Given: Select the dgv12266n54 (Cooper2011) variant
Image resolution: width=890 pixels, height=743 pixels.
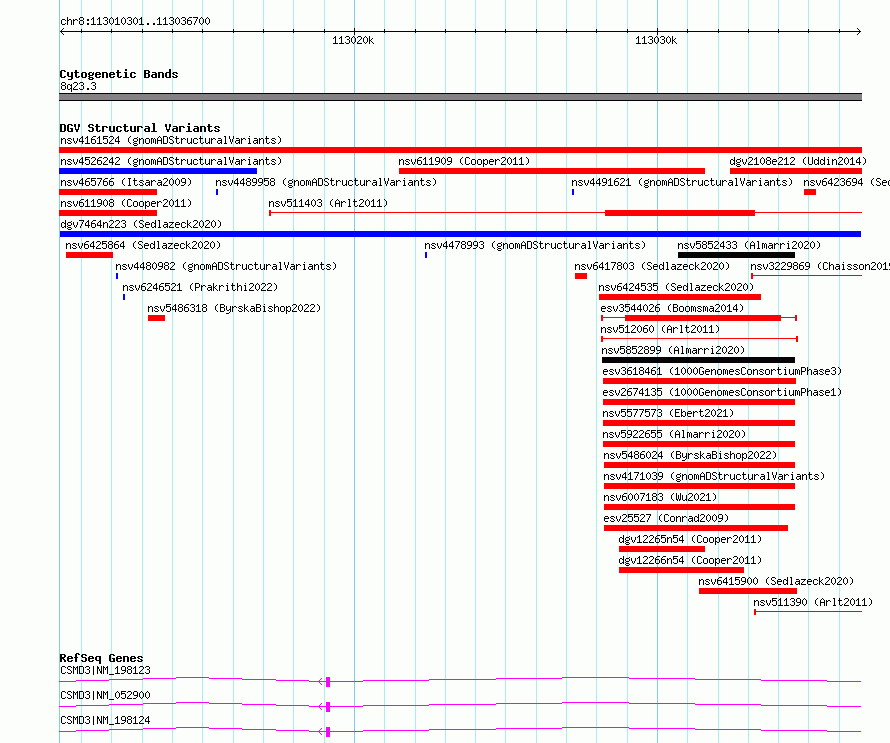Looking at the screenshot, I should [x=690, y=560].
